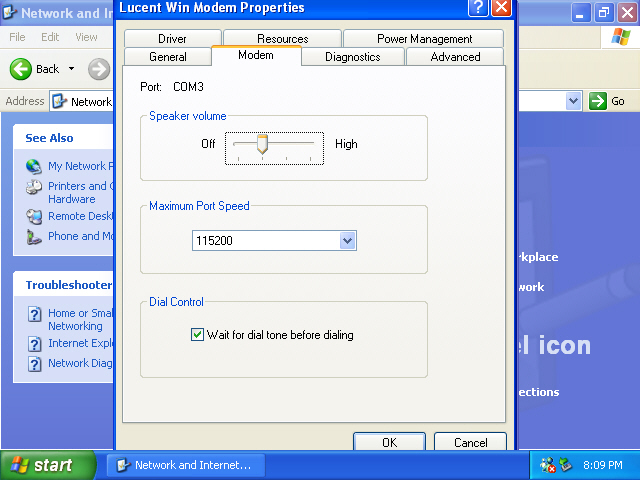Click the dialog's question mark help button
The image size is (640, 480).
click(x=478, y=7)
